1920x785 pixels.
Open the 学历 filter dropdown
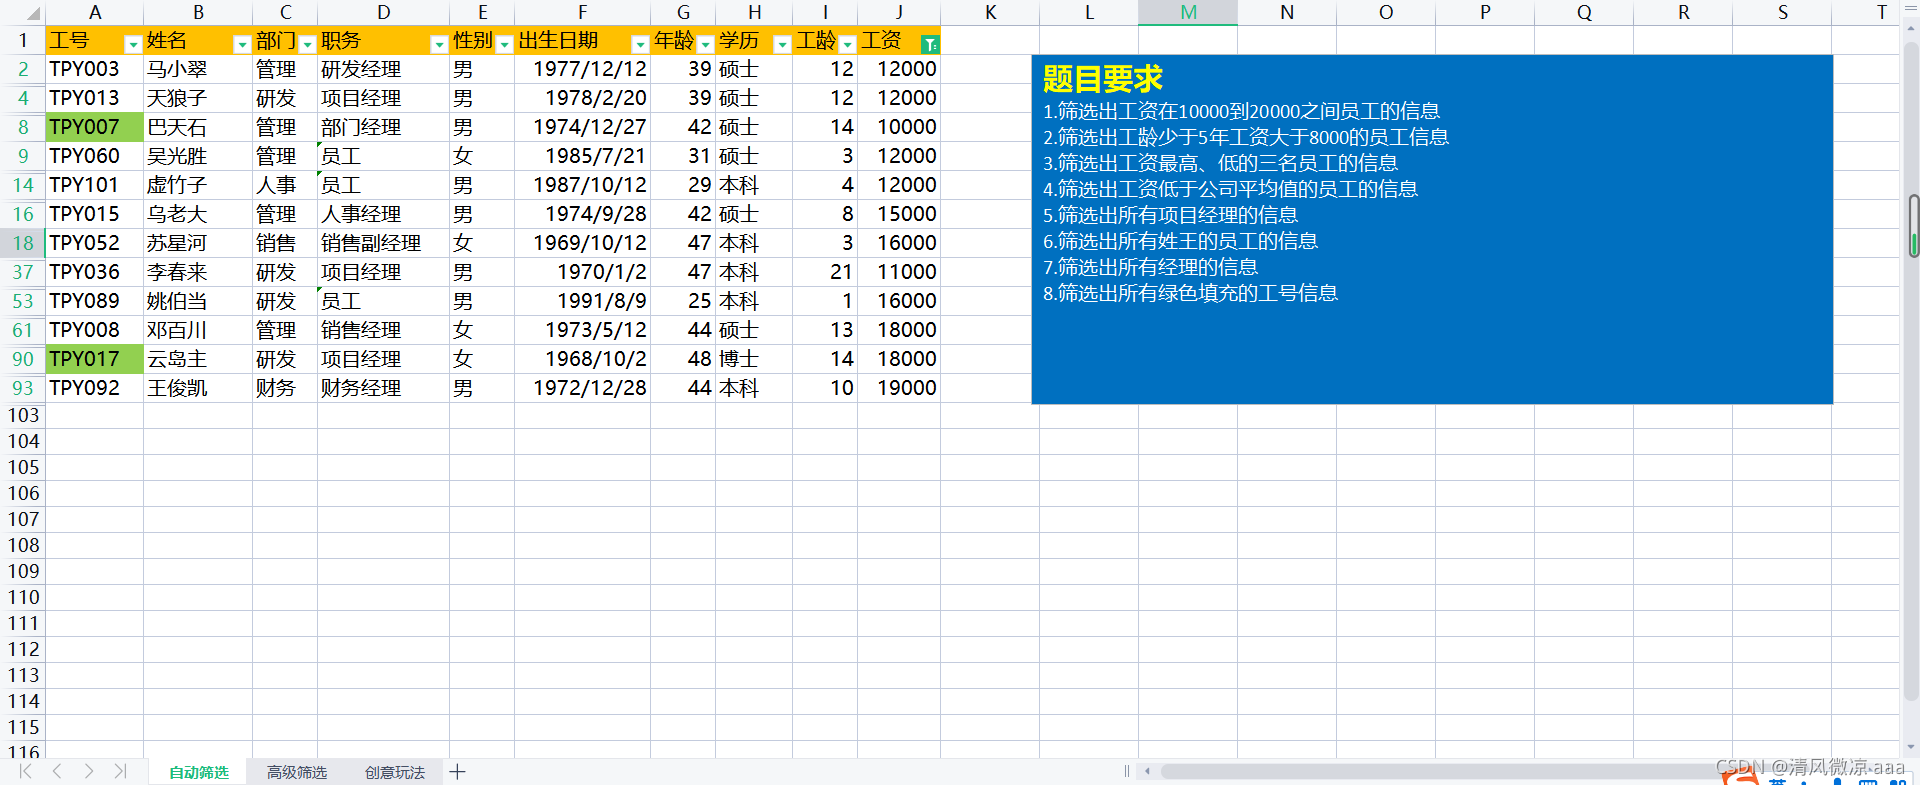(x=782, y=44)
